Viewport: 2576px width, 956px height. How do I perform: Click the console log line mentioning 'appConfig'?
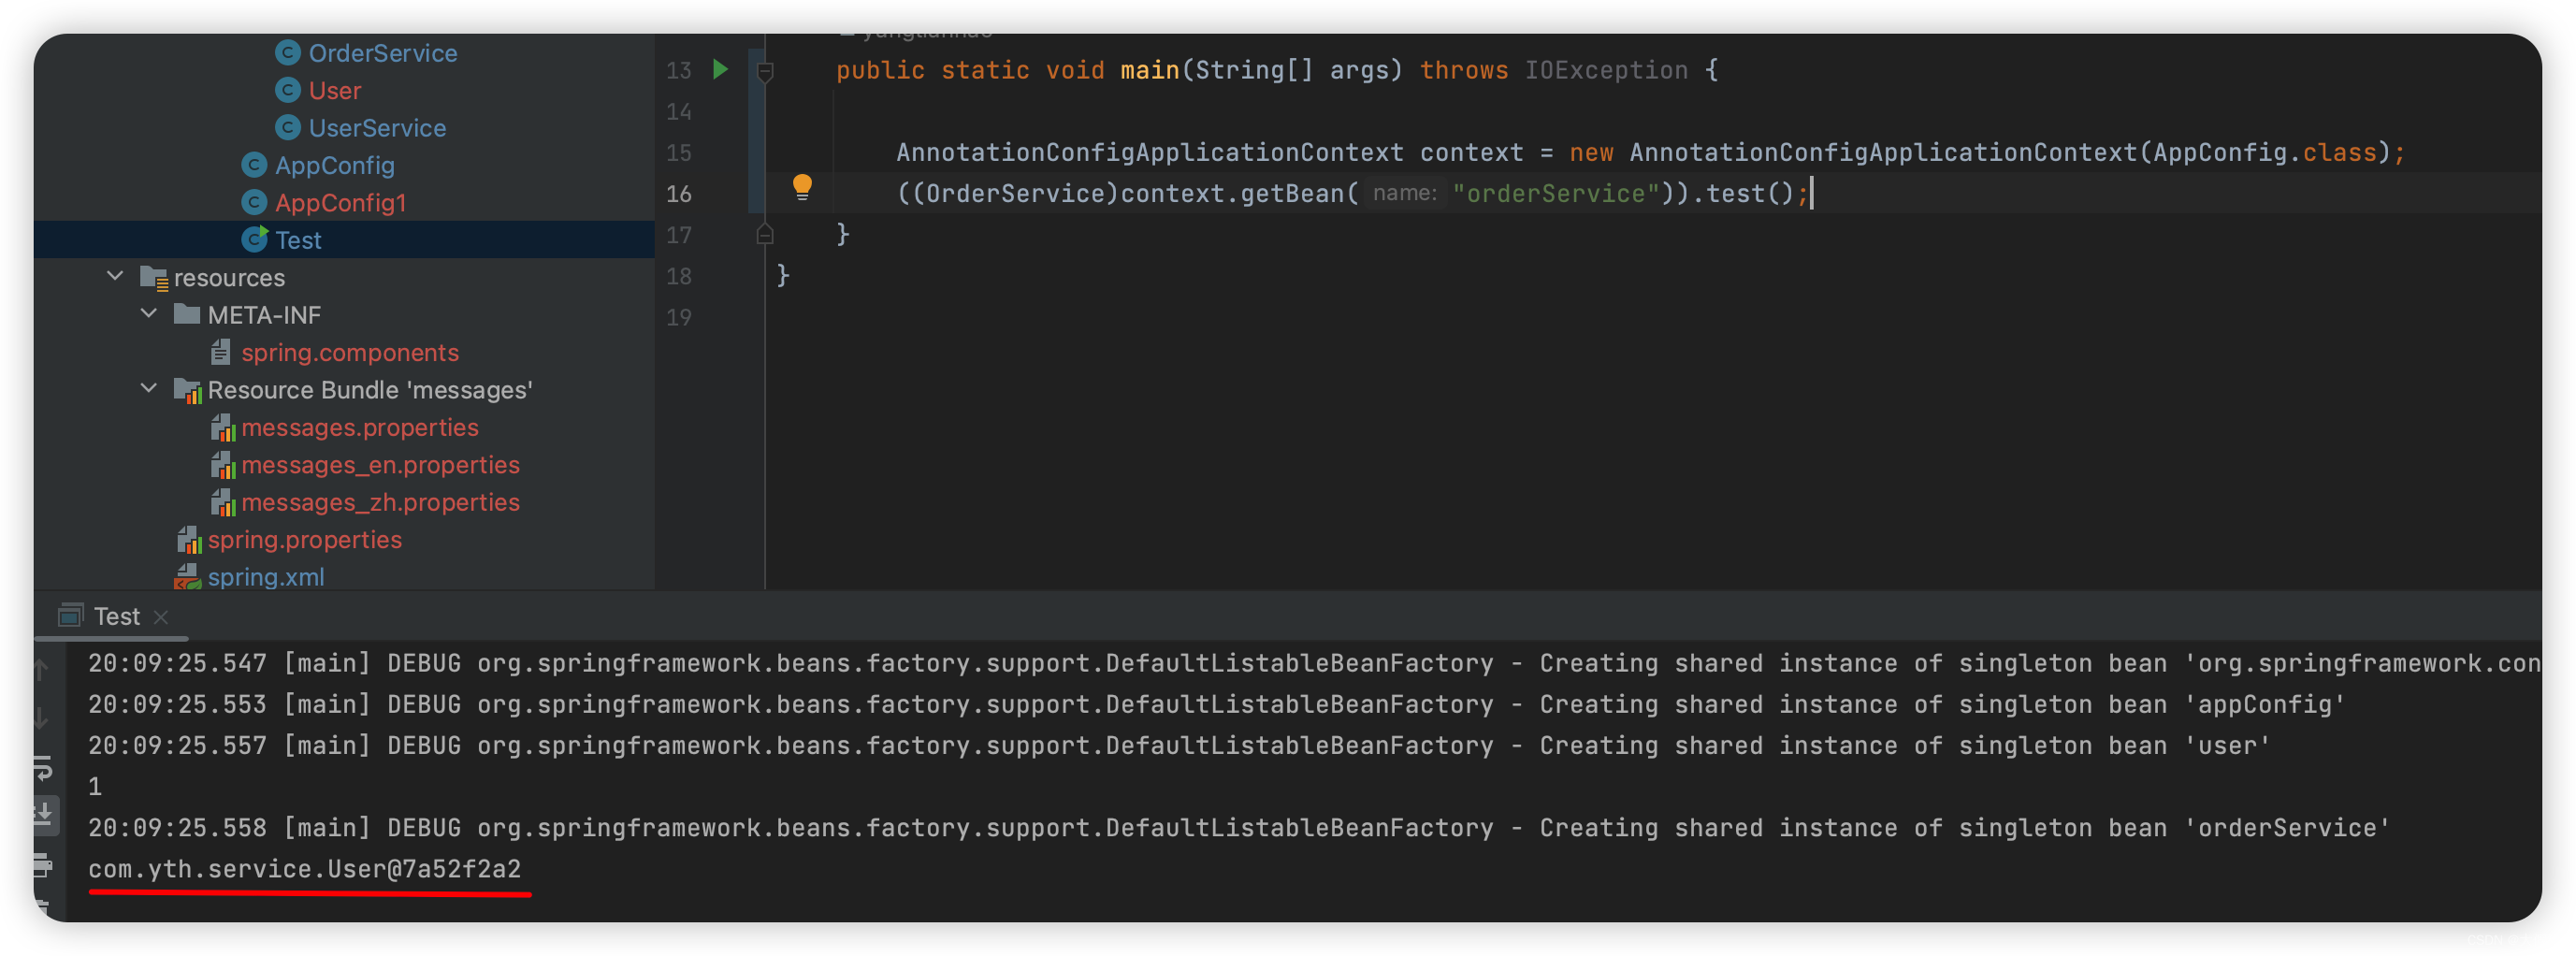coord(1215,704)
